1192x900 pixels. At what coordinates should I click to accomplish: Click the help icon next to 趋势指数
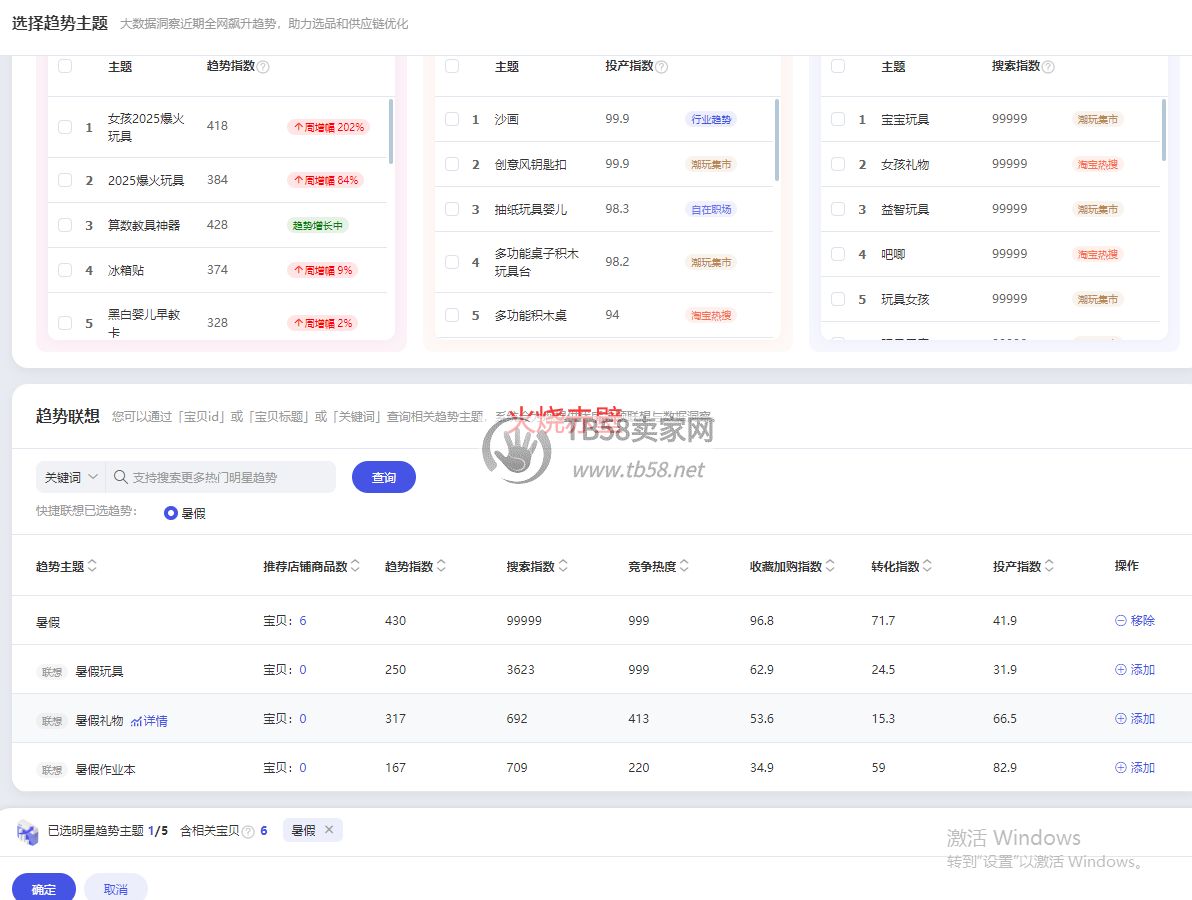tap(263, 67)
